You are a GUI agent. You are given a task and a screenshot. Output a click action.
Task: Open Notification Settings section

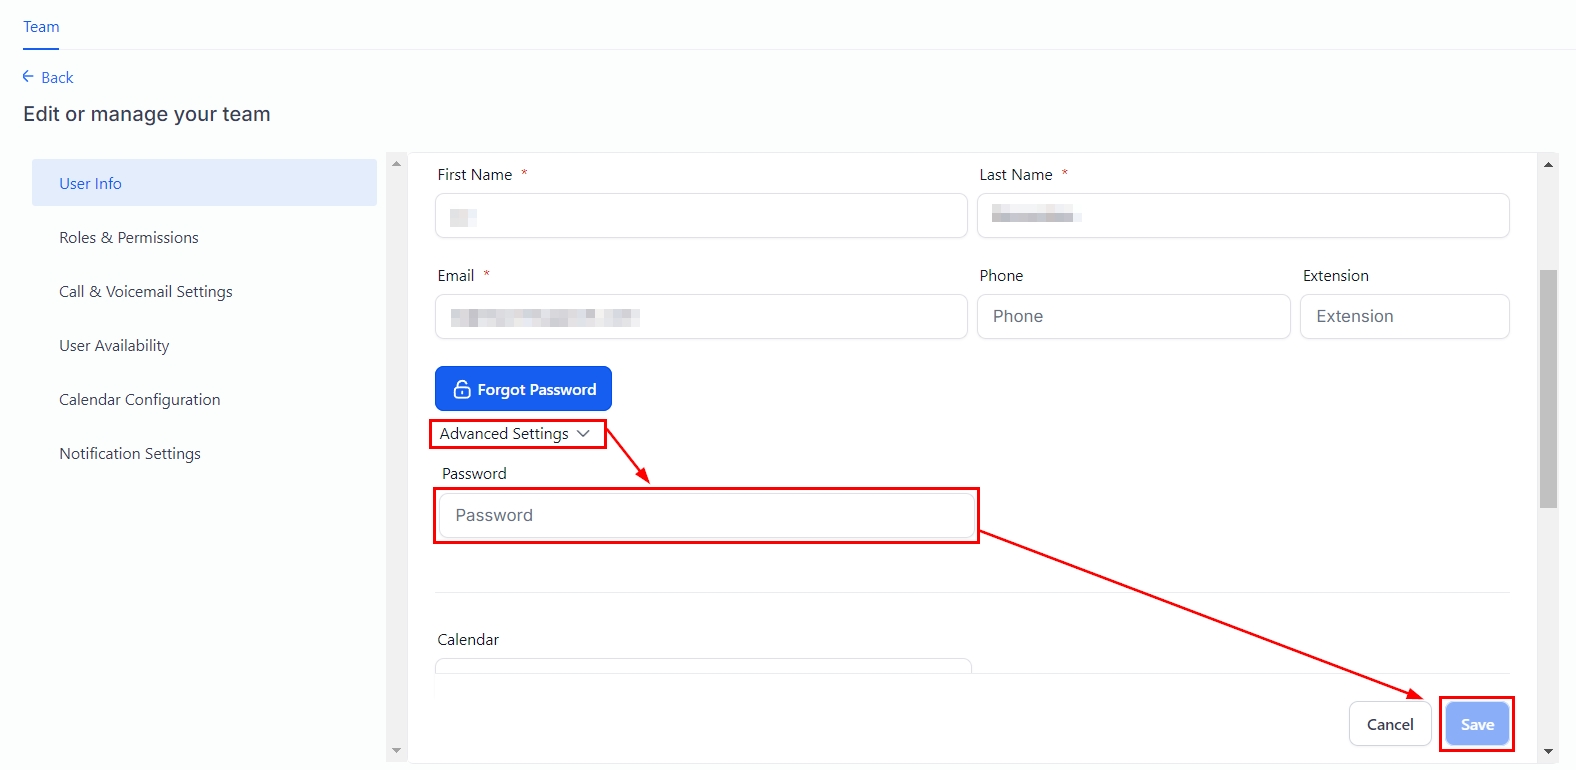click(x=130, y=454)
